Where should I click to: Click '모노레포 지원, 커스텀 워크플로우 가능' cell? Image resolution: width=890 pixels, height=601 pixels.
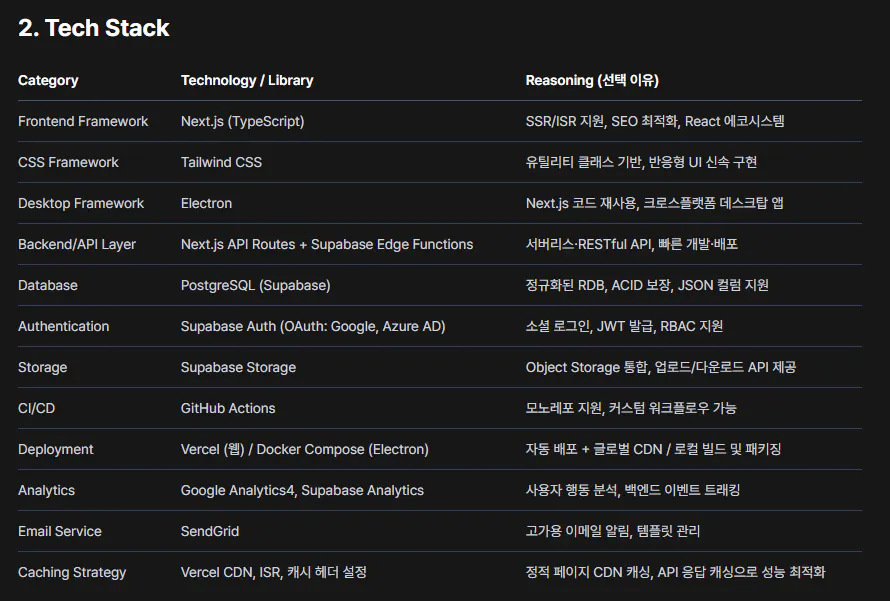(631, 408)
